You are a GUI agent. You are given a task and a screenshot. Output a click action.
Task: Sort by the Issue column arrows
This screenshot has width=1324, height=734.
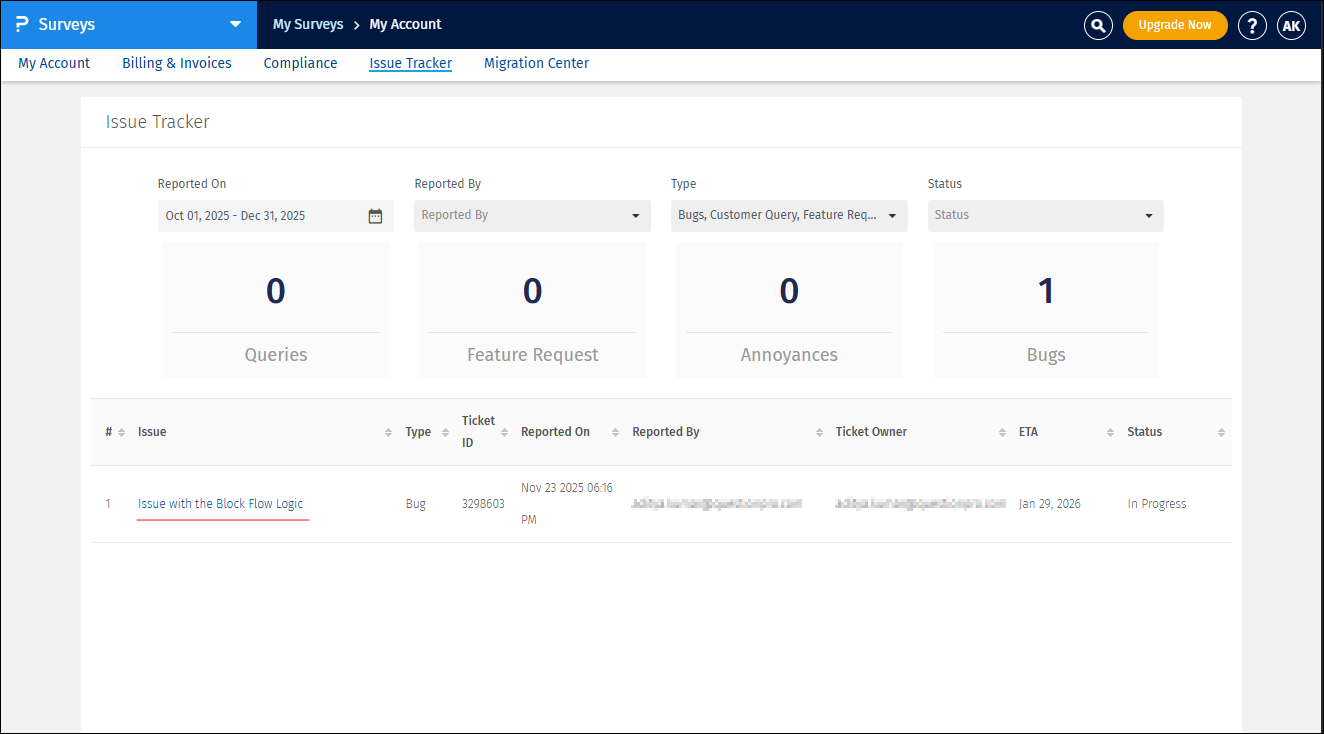(388, 432)
